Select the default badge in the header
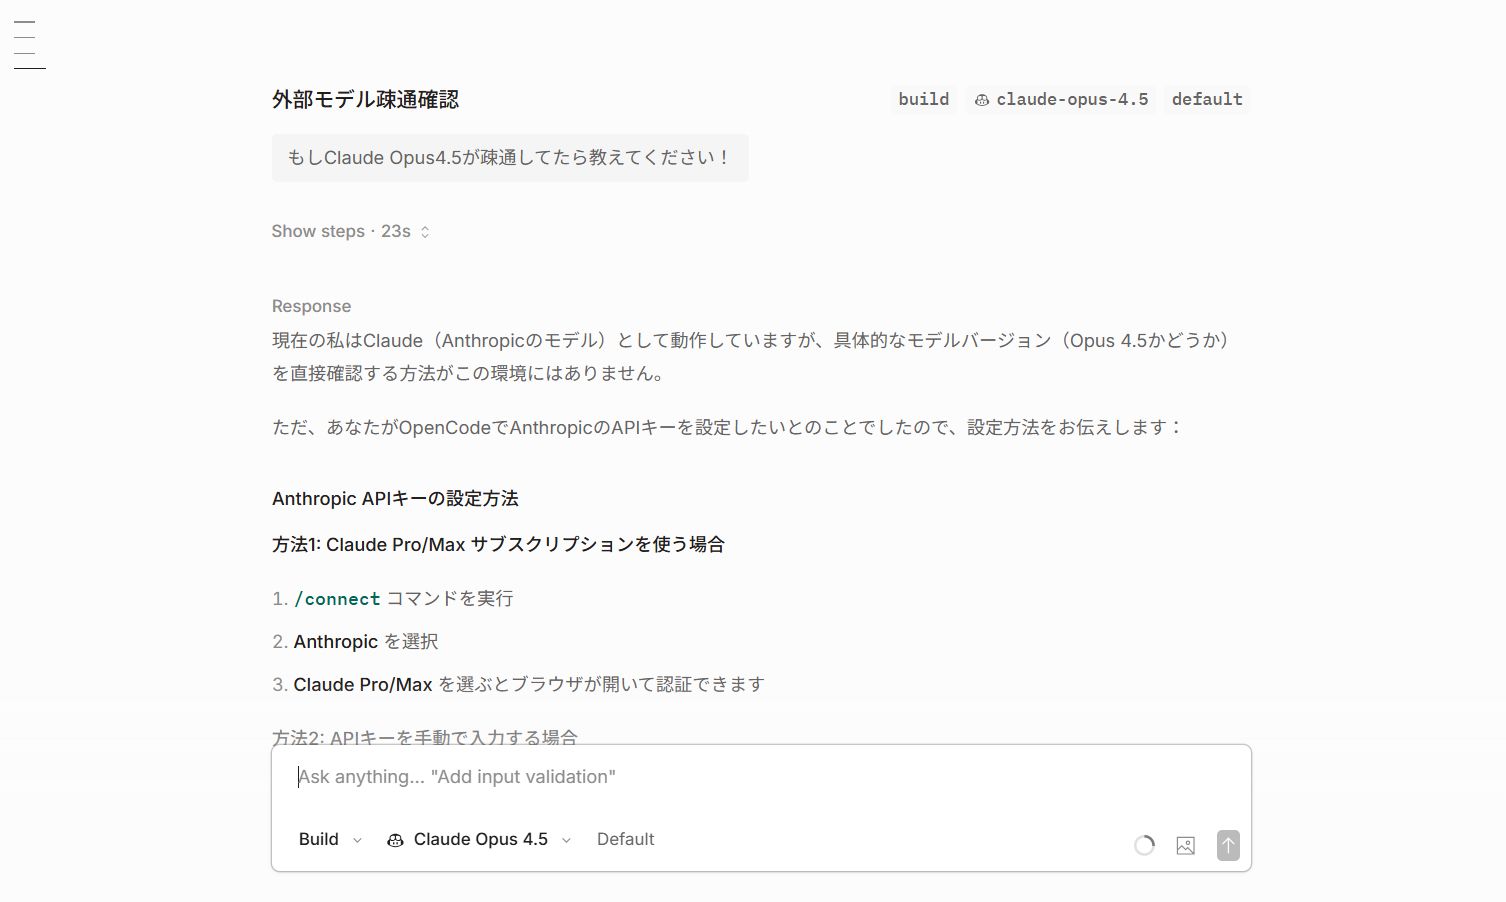The height and width of the screenshot is (902, 1506). coord(1206,99)
